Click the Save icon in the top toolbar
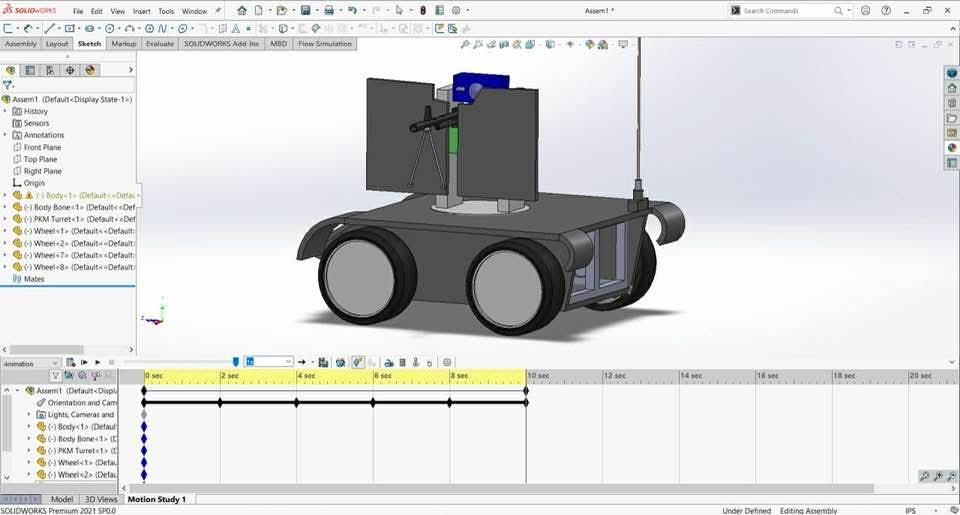 [306, 11]
